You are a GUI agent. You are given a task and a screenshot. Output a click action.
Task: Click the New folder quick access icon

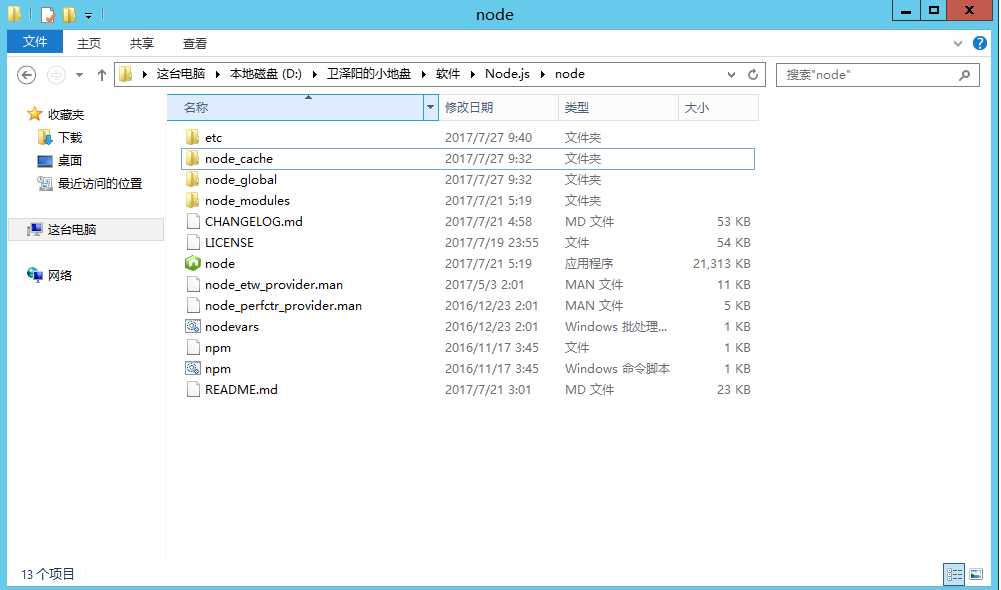pos(69,14)
